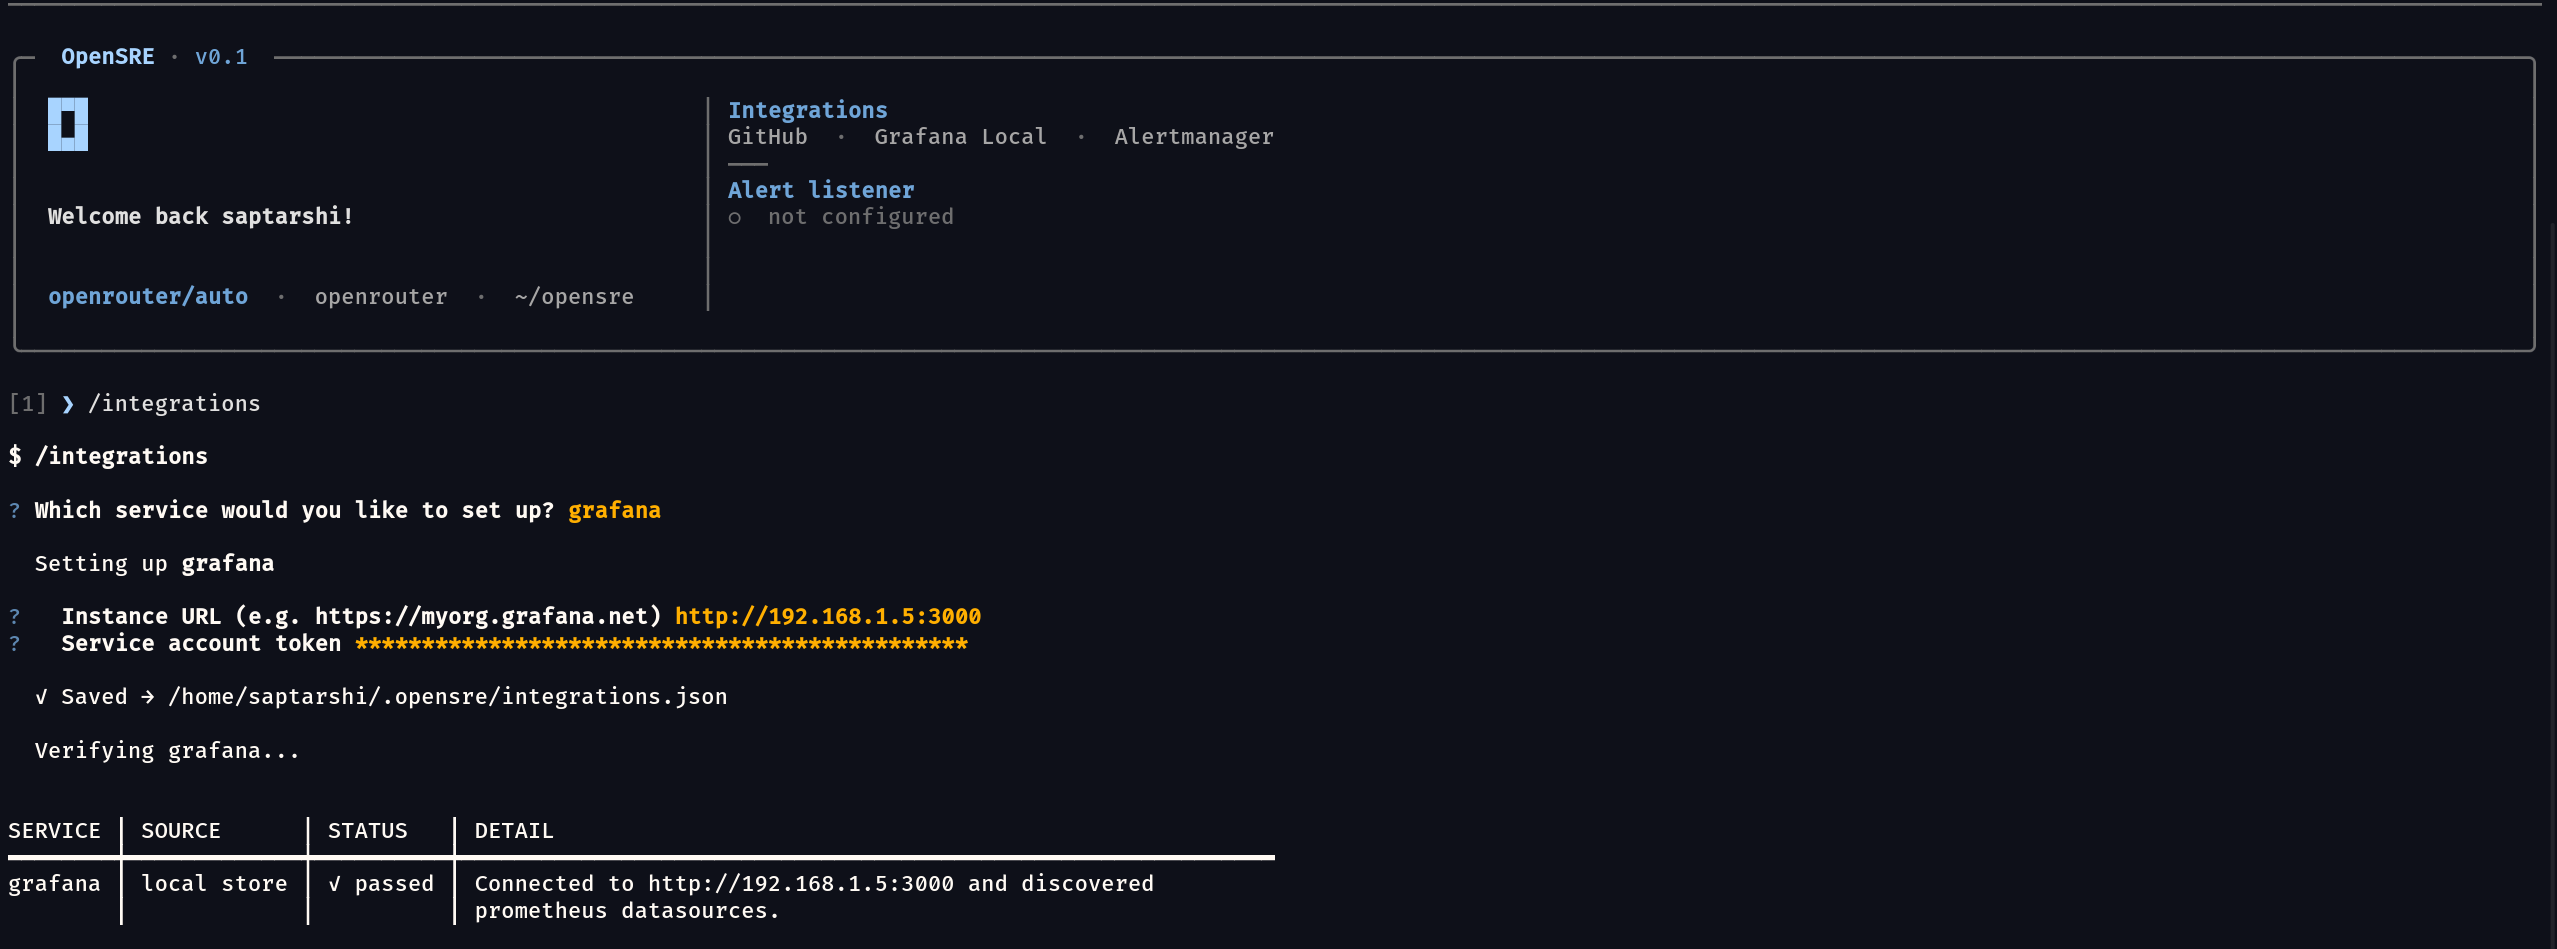Click the Integrations heading
The height and width of the screenshot is (949, 2557).
coord(808,110)
